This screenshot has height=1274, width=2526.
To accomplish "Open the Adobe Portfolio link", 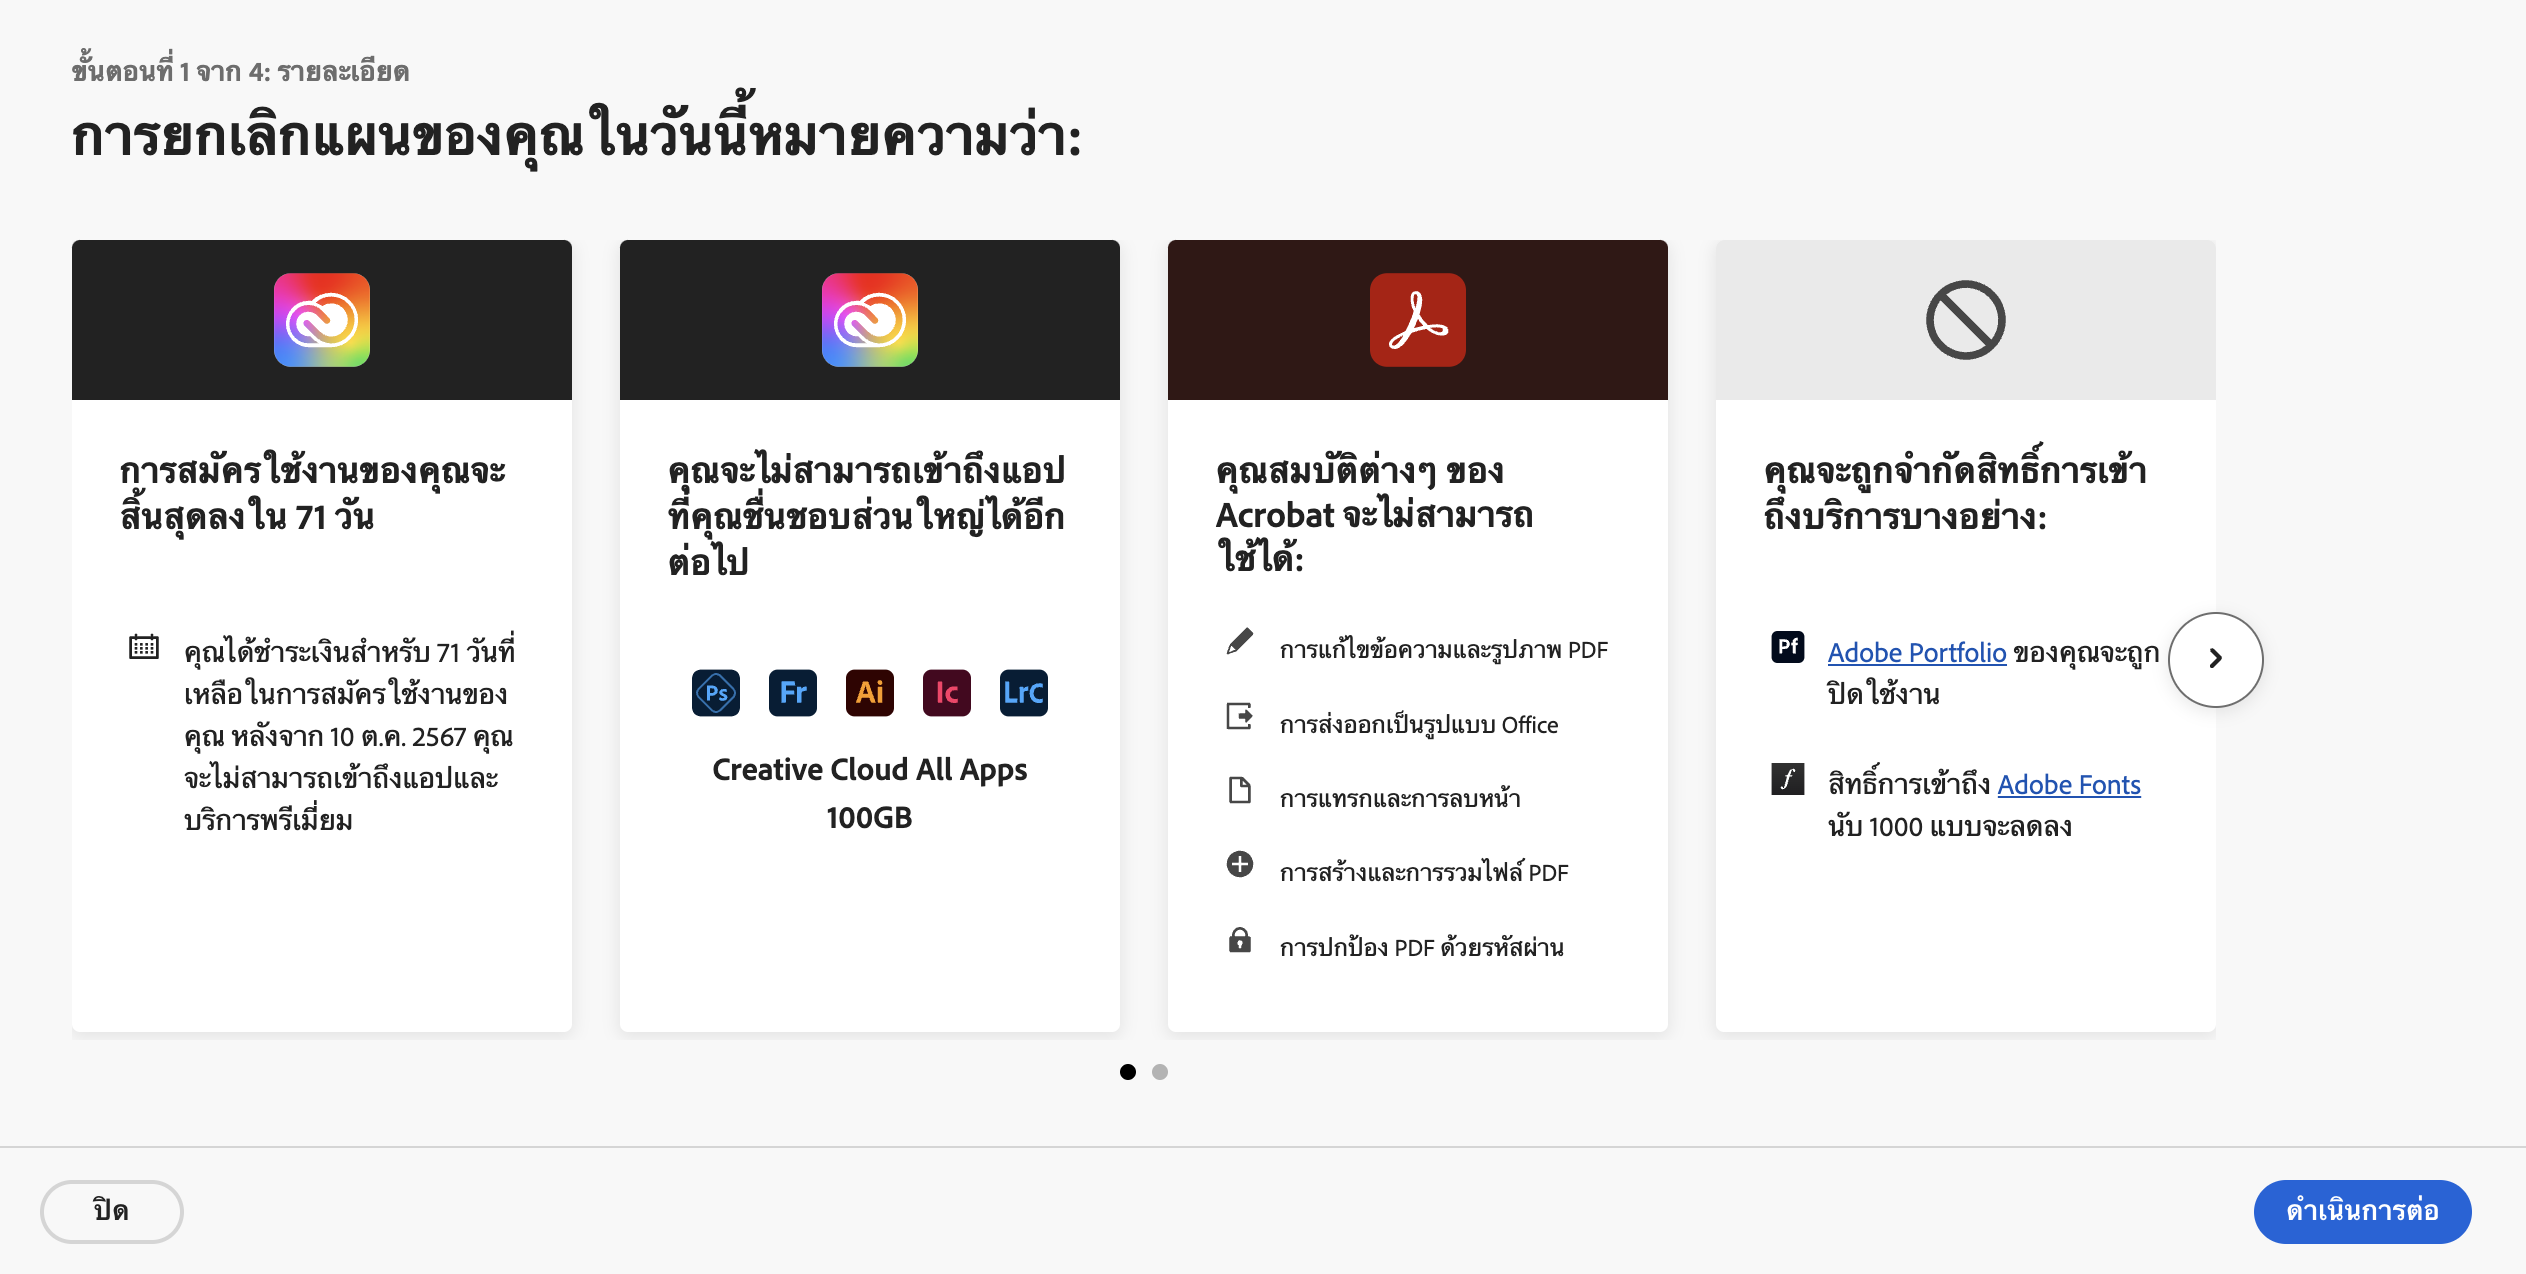I will pos(1917,652).
